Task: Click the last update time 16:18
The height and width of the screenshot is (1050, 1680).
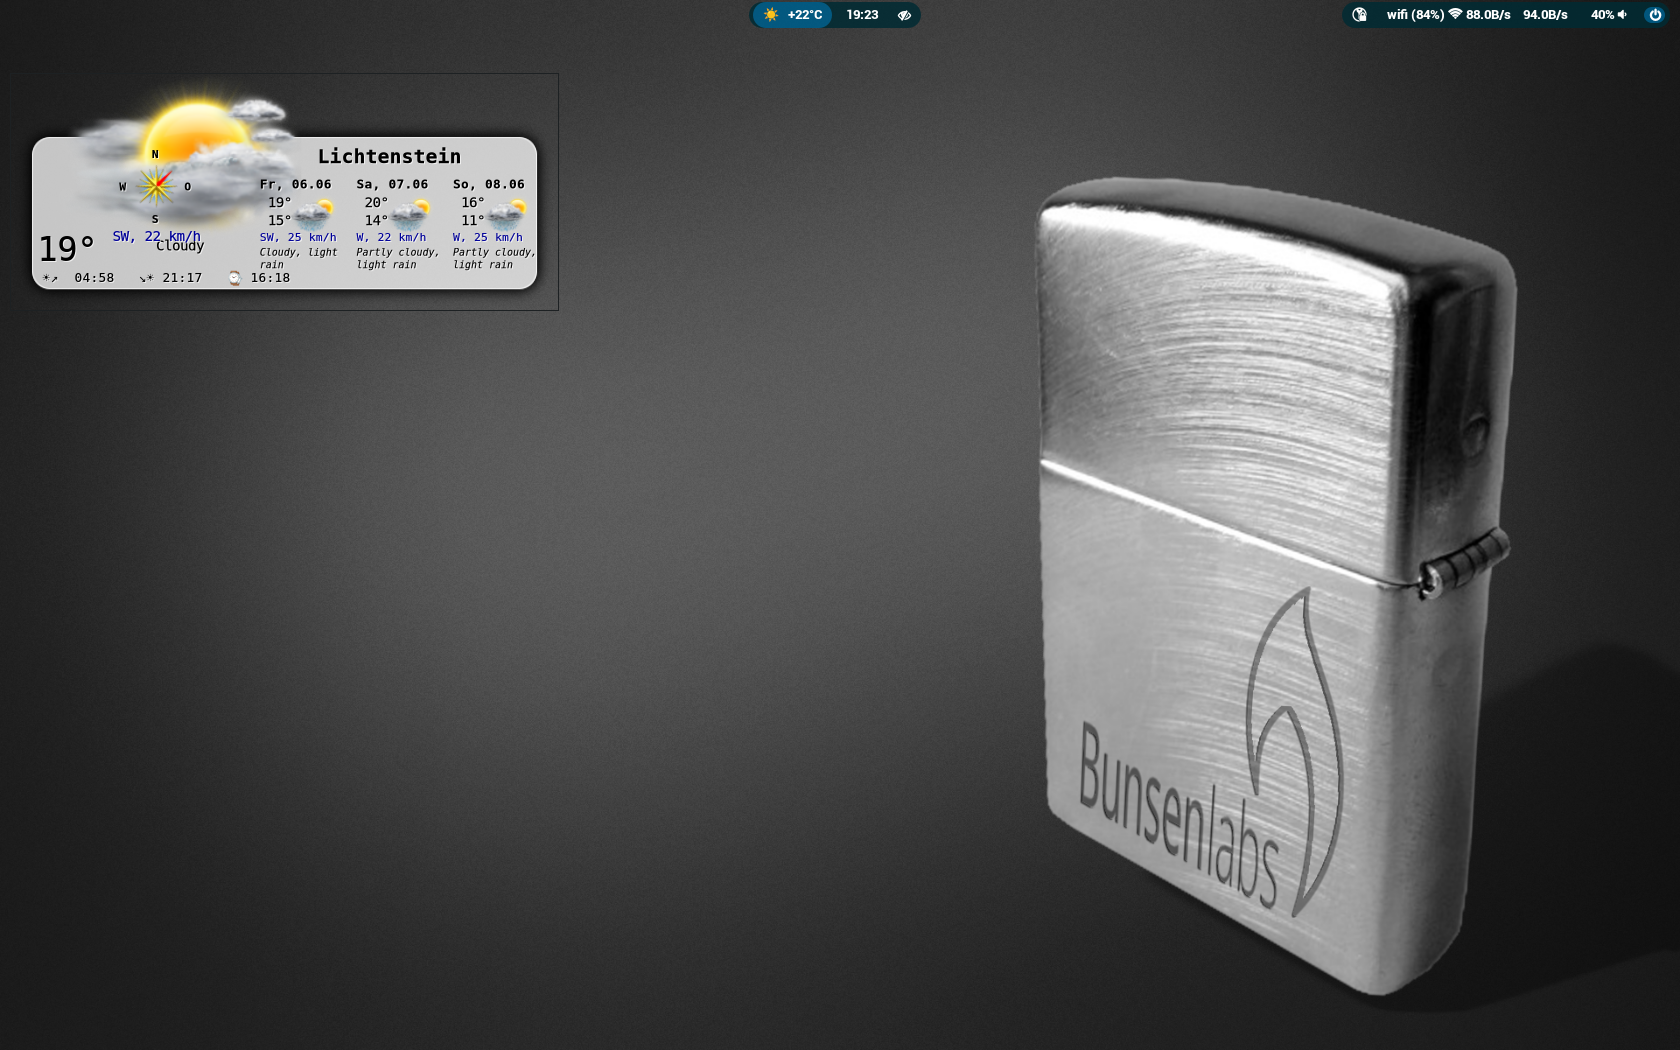Action: [x=270, y=278]
